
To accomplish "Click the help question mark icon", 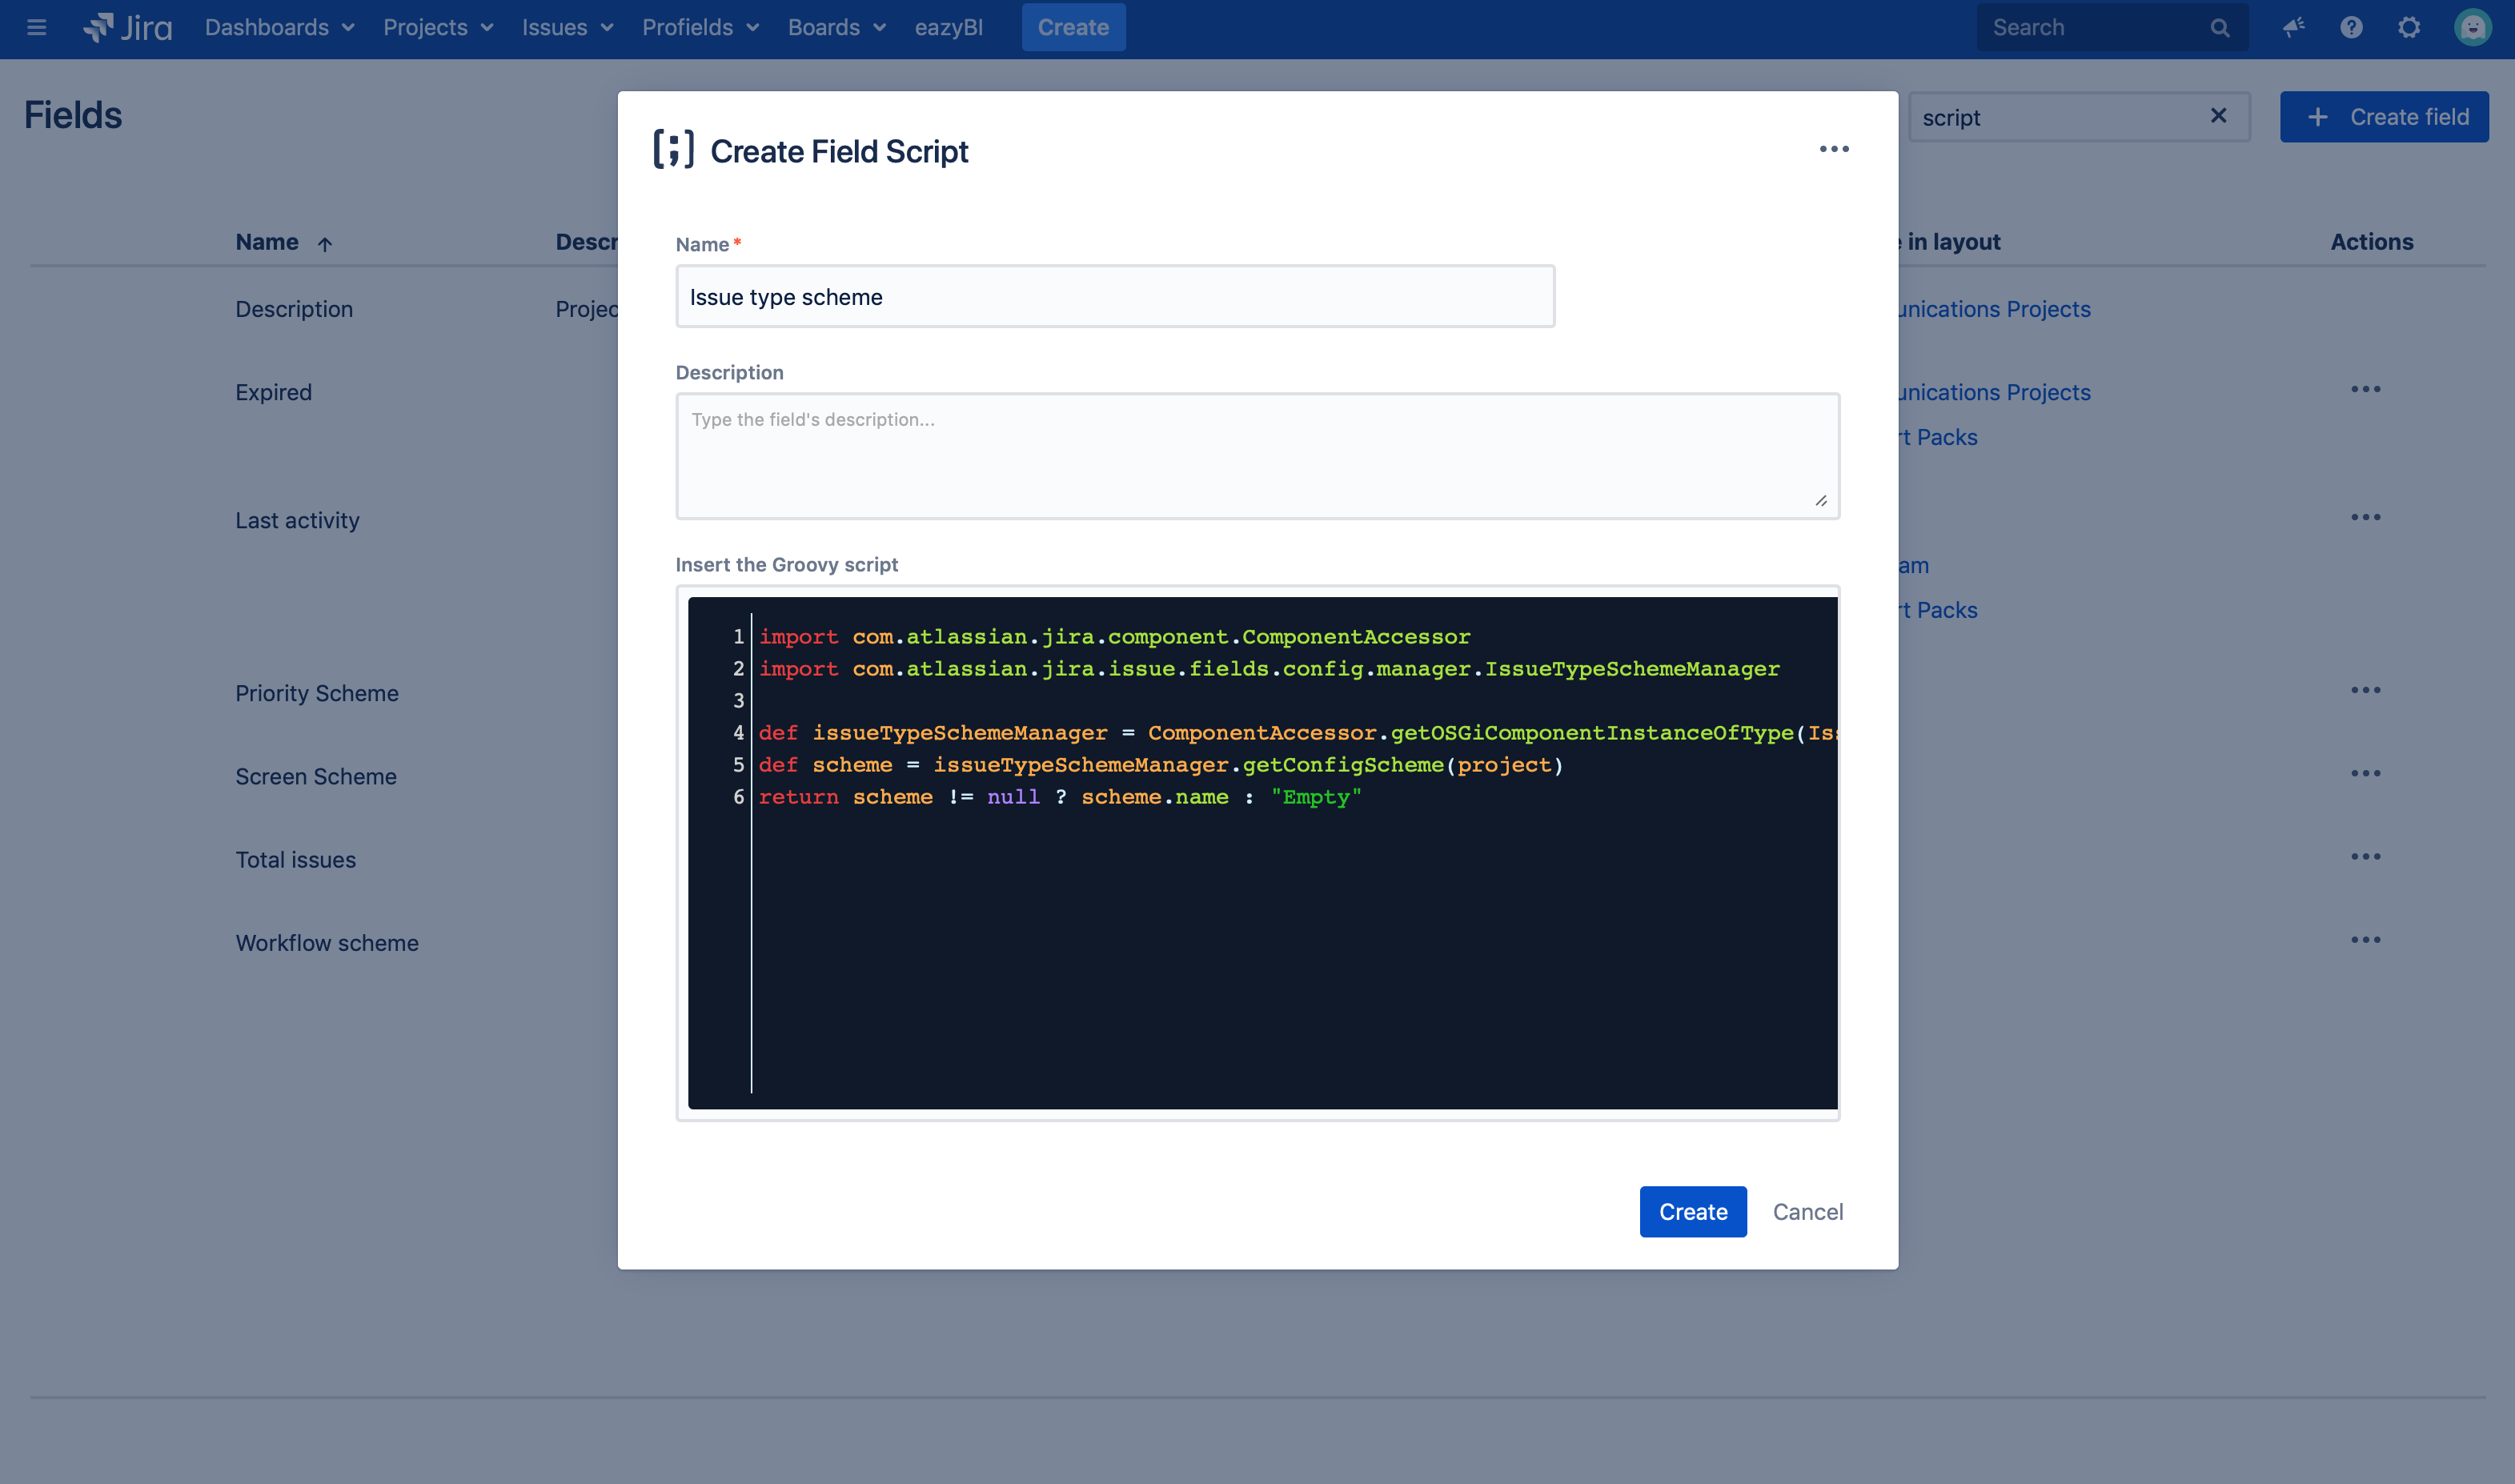I will click(x=2353, y=26).
